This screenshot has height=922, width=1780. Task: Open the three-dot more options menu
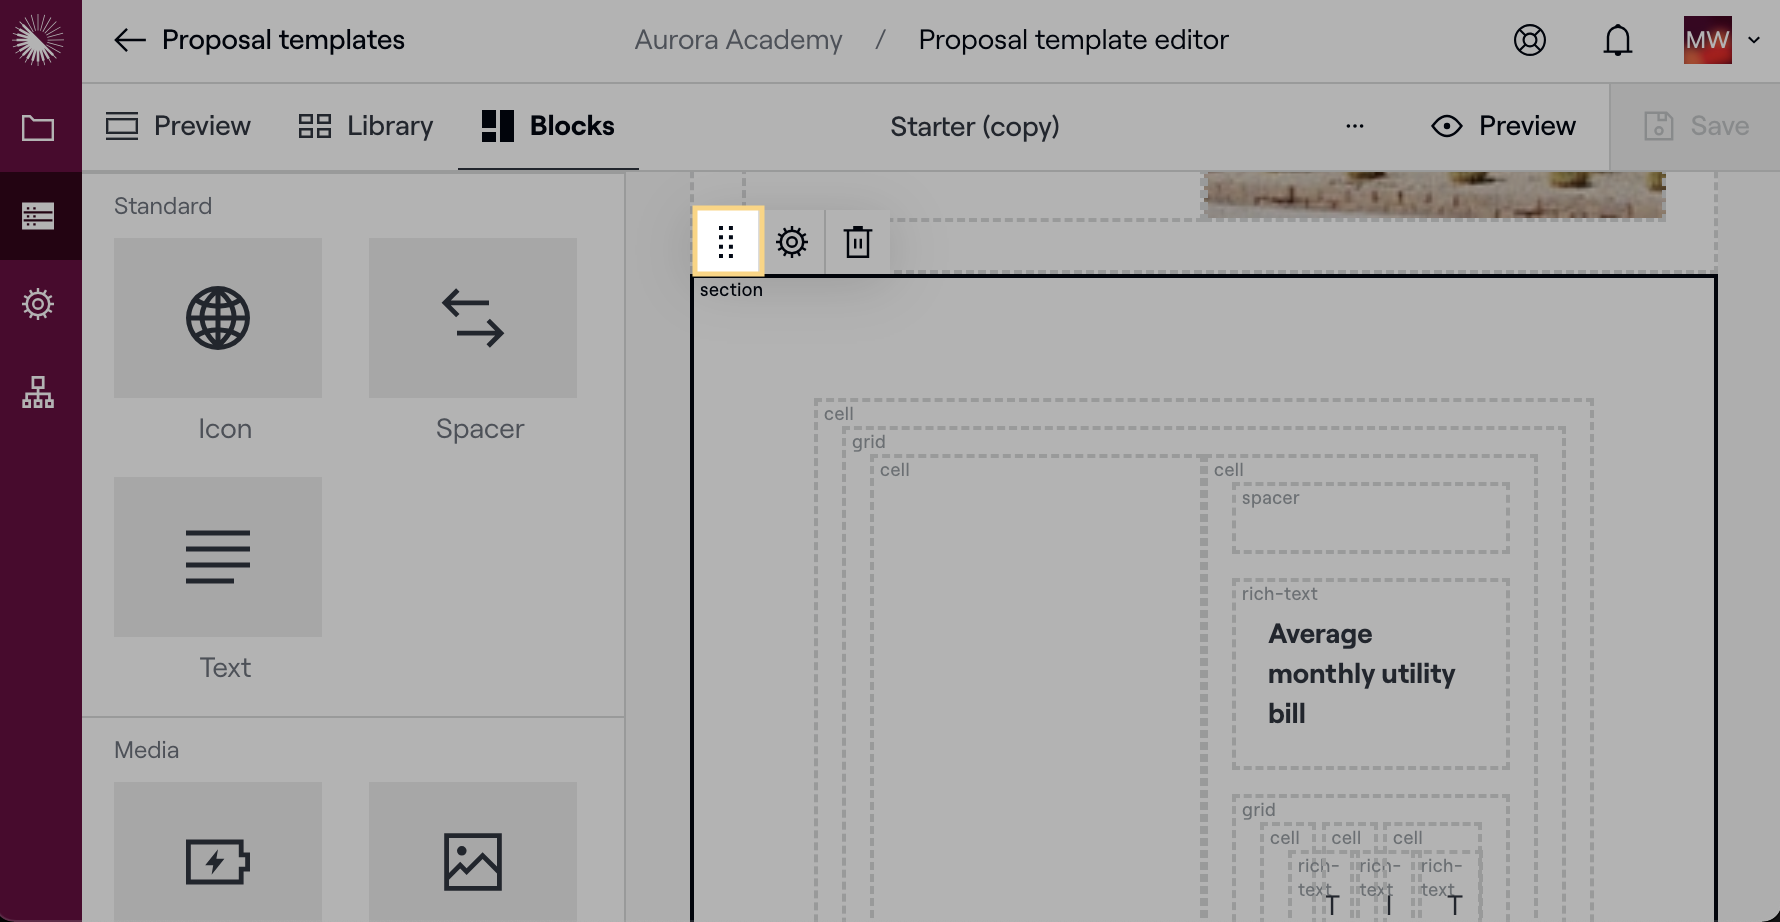point(1354,126)
